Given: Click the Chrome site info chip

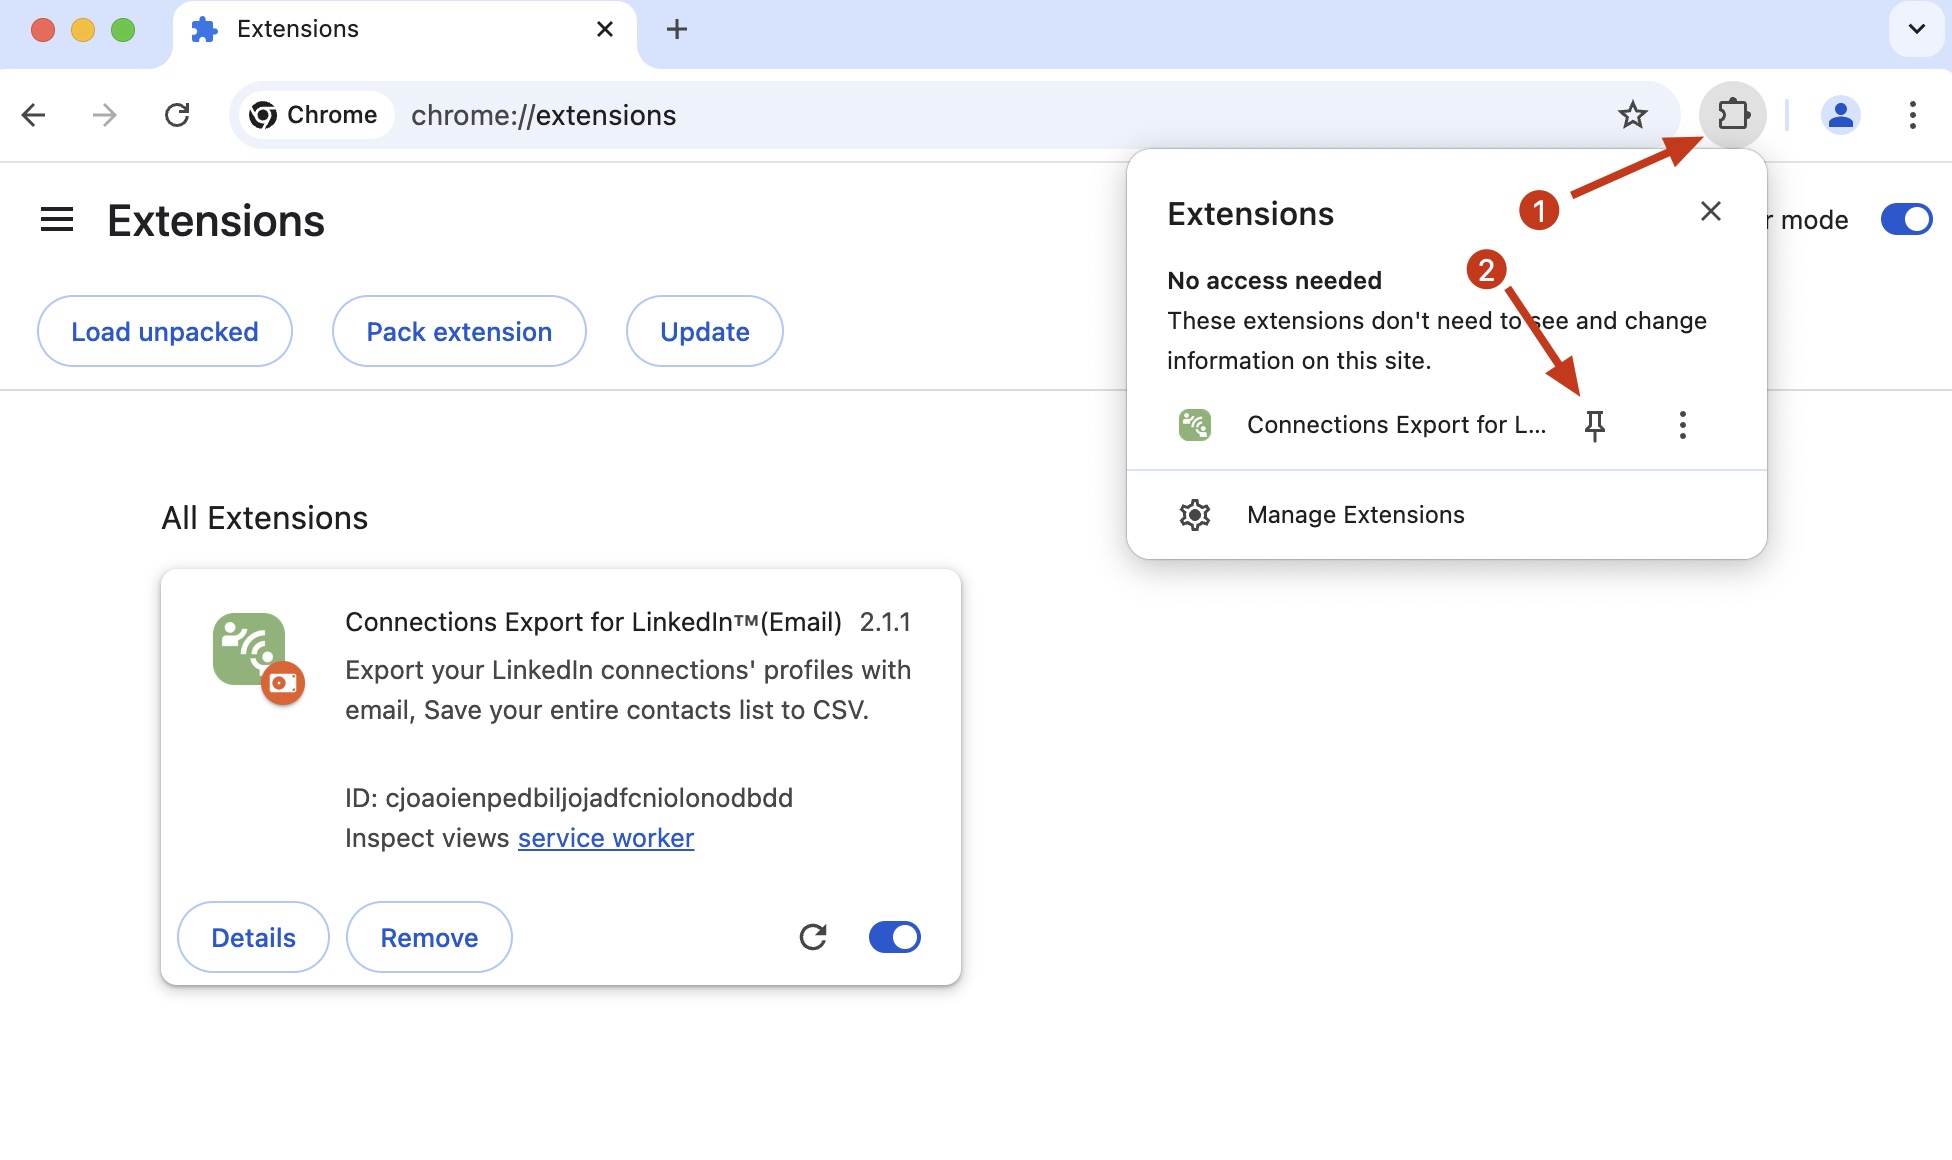Looking at the screenshot, I should 315,115.
